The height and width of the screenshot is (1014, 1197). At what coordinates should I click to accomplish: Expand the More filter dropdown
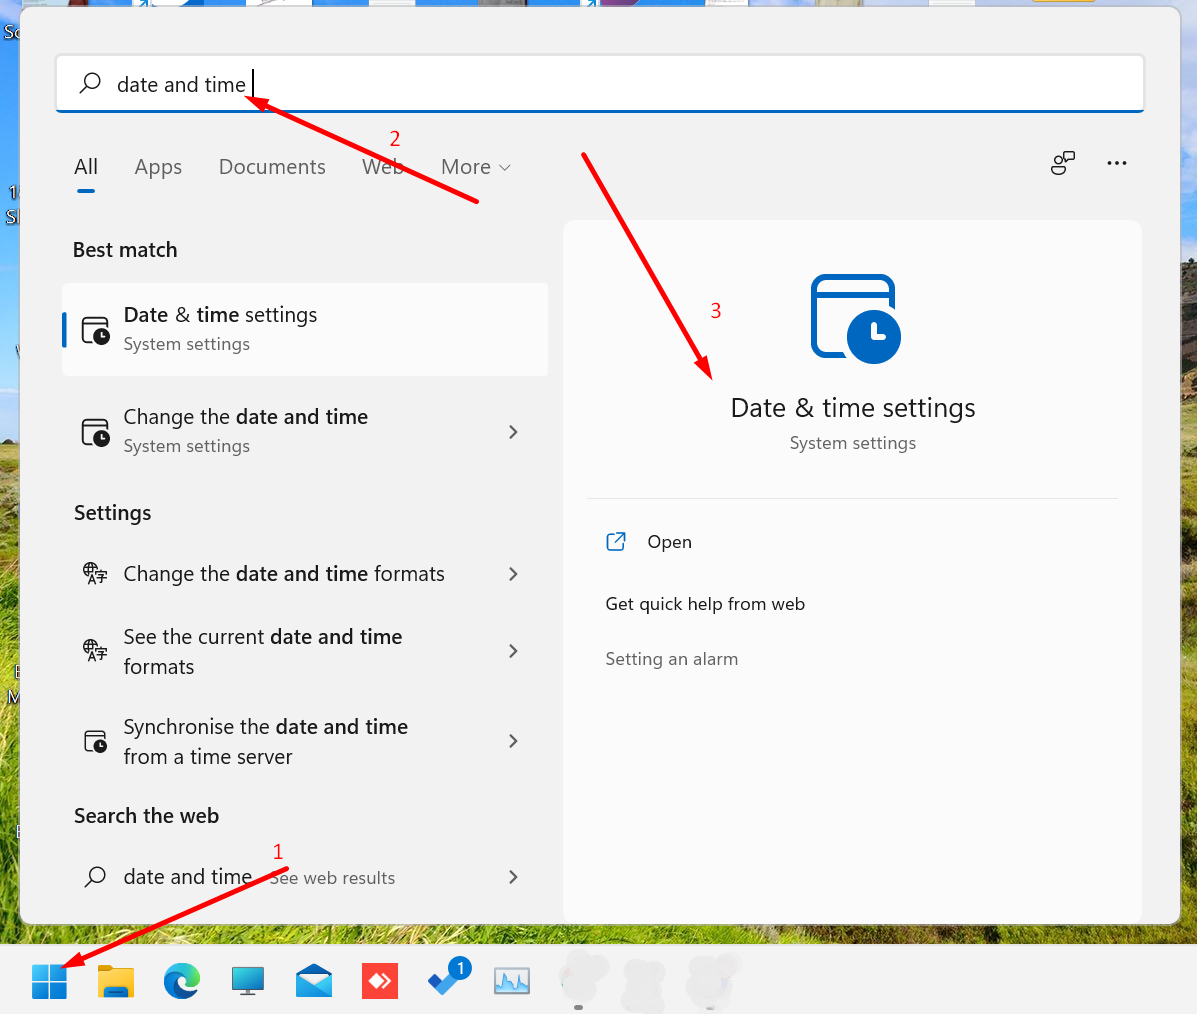[x=476, y=167]
